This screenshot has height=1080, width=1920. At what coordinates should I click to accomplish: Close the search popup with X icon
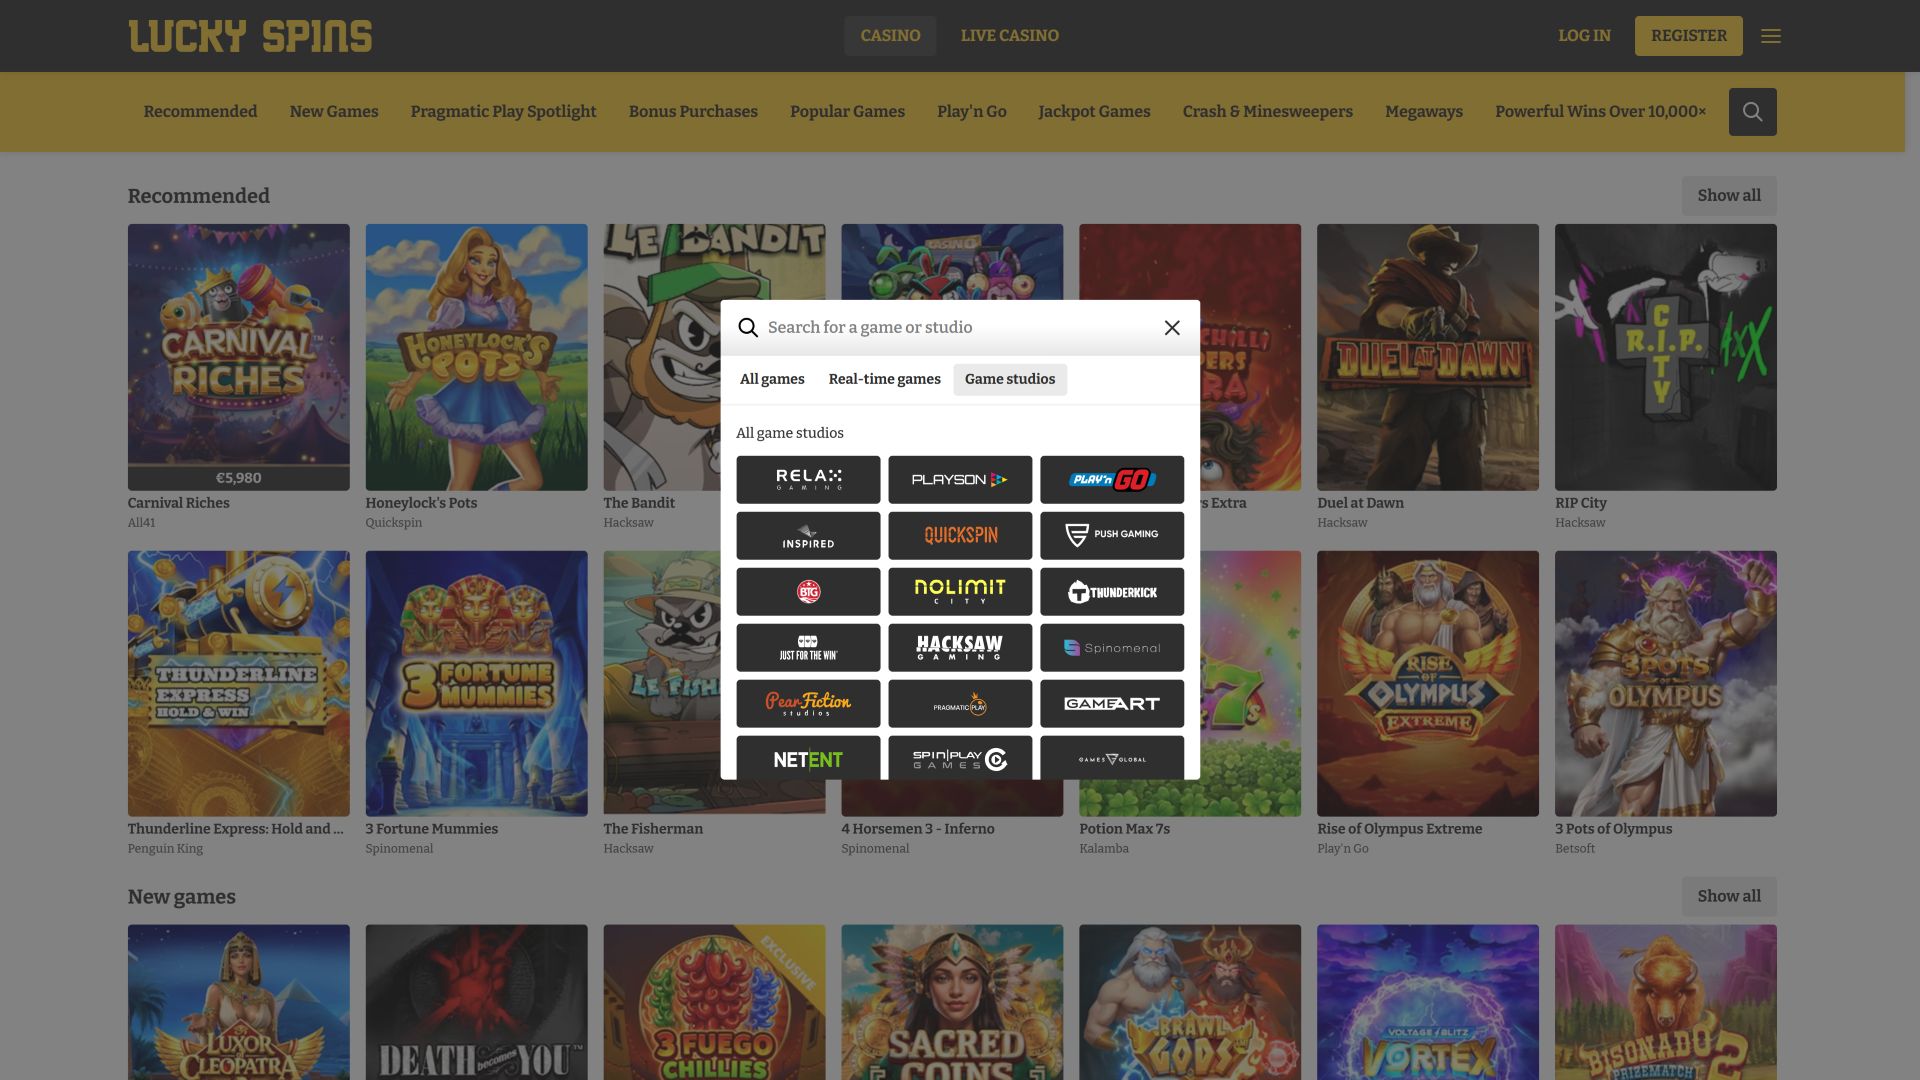pyautogui.click(x=1172, y=328)
